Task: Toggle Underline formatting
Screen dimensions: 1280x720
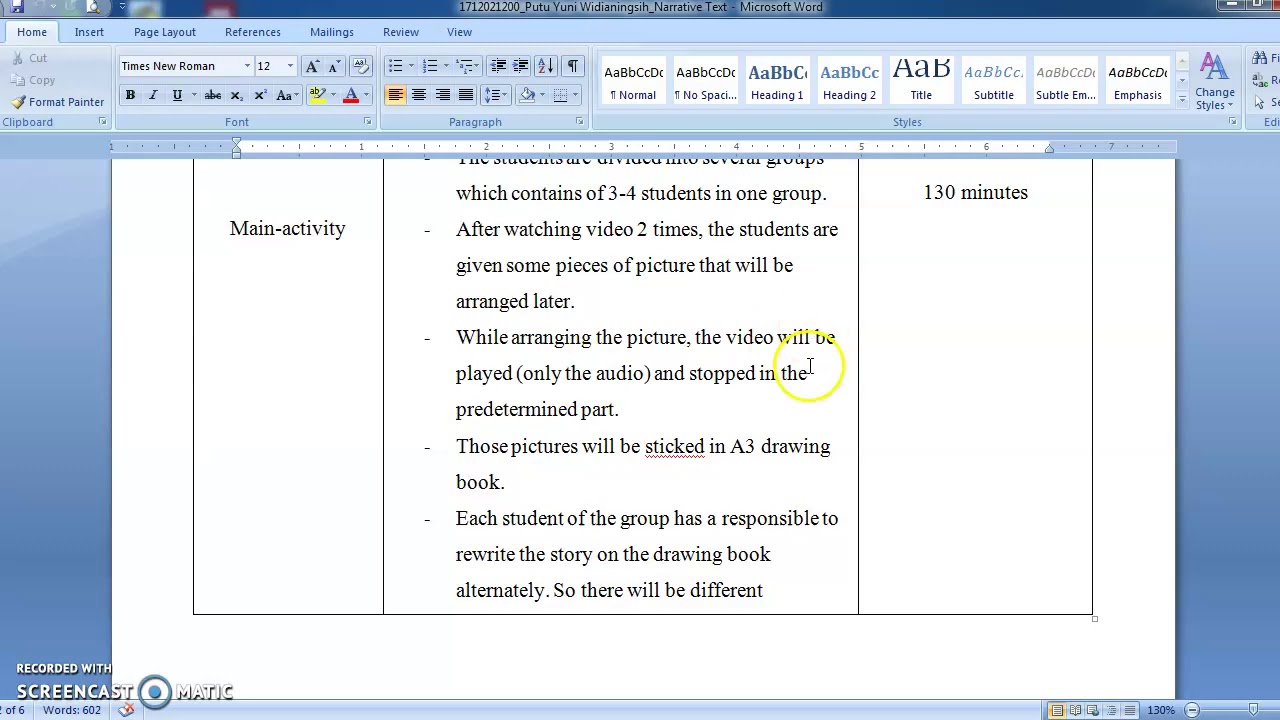Action: (177, 95)
